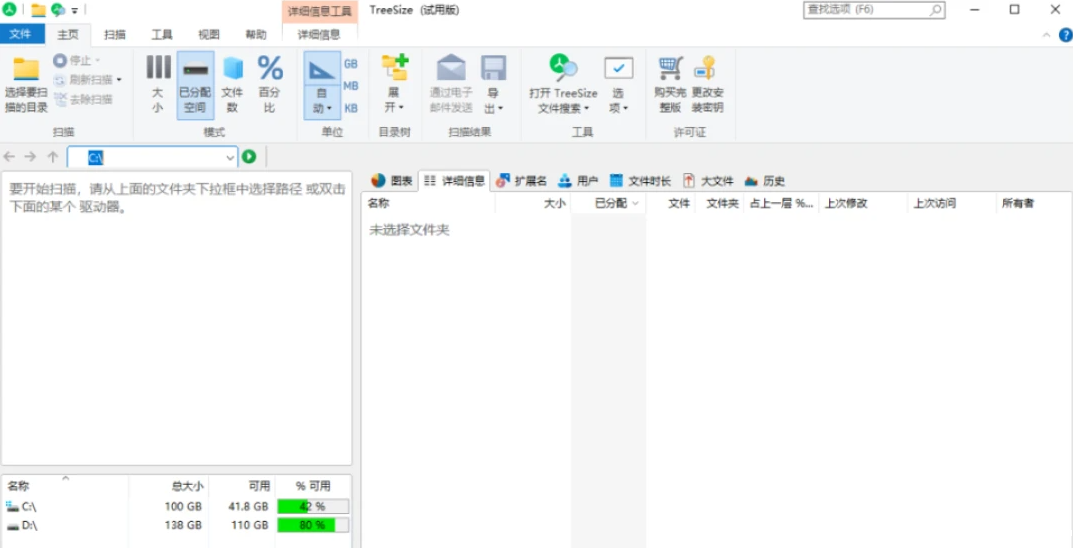The width and height of the screenshot is (1073, 548).
Task: Open the 导出 export dropdown
Action: 493,85
